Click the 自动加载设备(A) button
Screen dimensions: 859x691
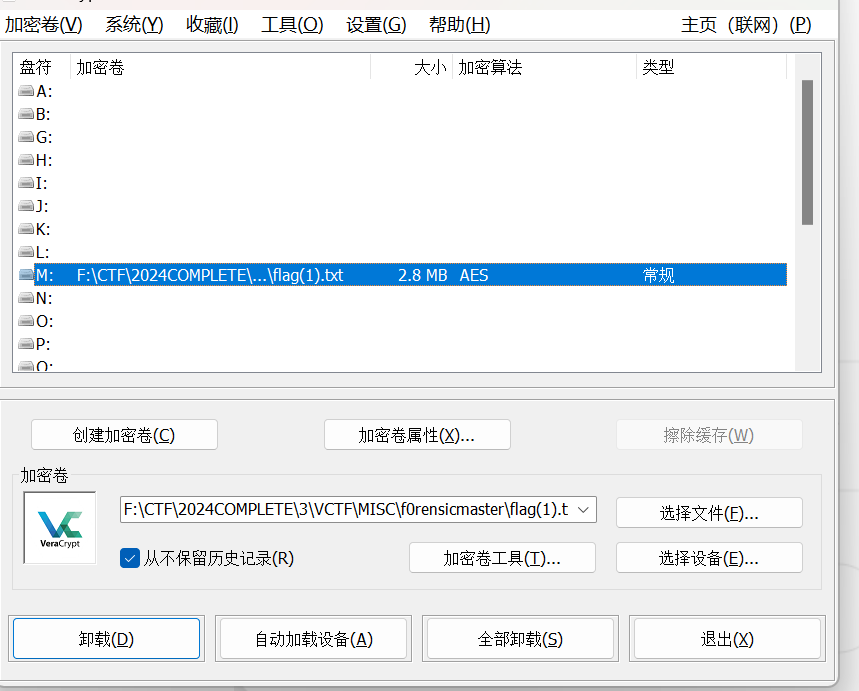313,638
